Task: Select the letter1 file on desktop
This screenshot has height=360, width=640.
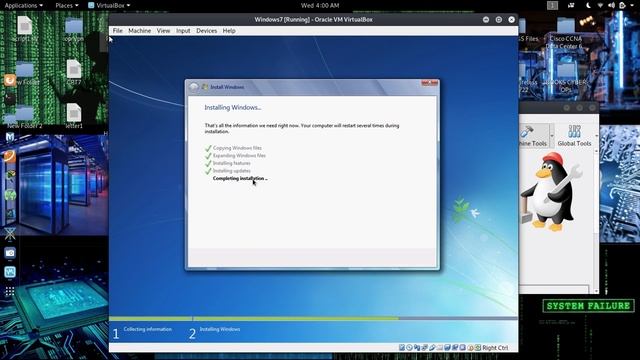Action: (x=73, y=116)
